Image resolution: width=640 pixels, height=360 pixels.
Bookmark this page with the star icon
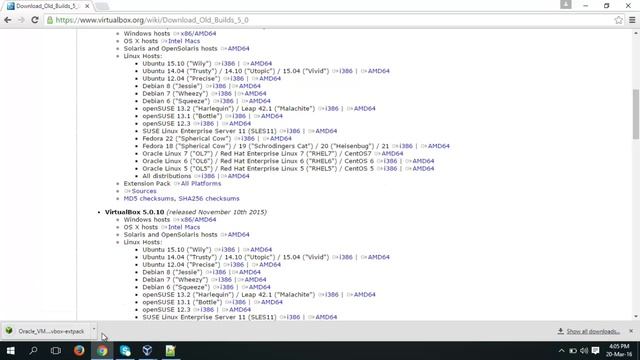(618, 20)
